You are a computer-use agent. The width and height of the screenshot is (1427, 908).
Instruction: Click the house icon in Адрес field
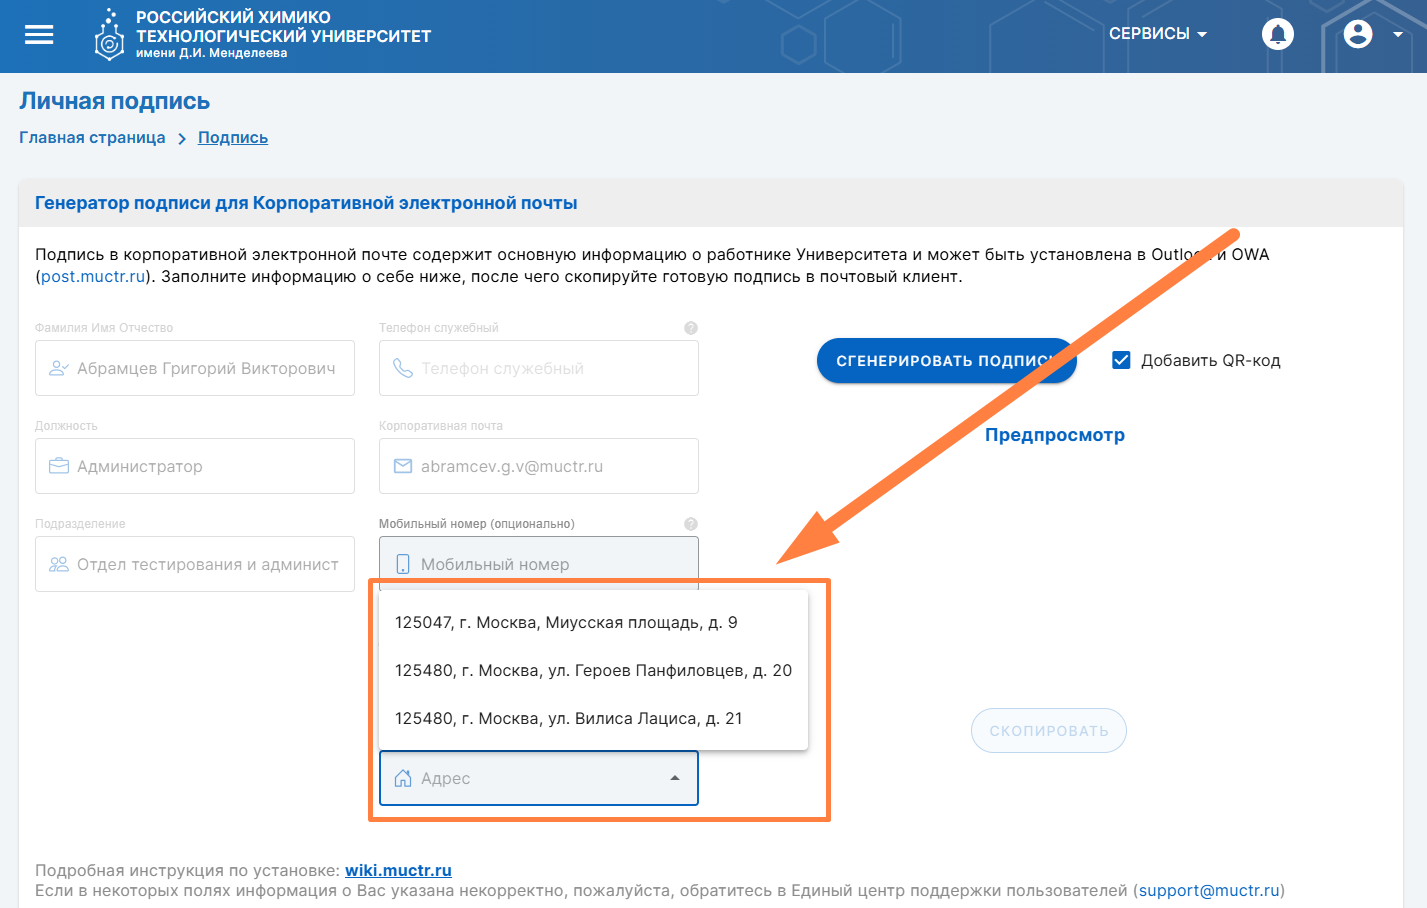[x=403, y=778]
